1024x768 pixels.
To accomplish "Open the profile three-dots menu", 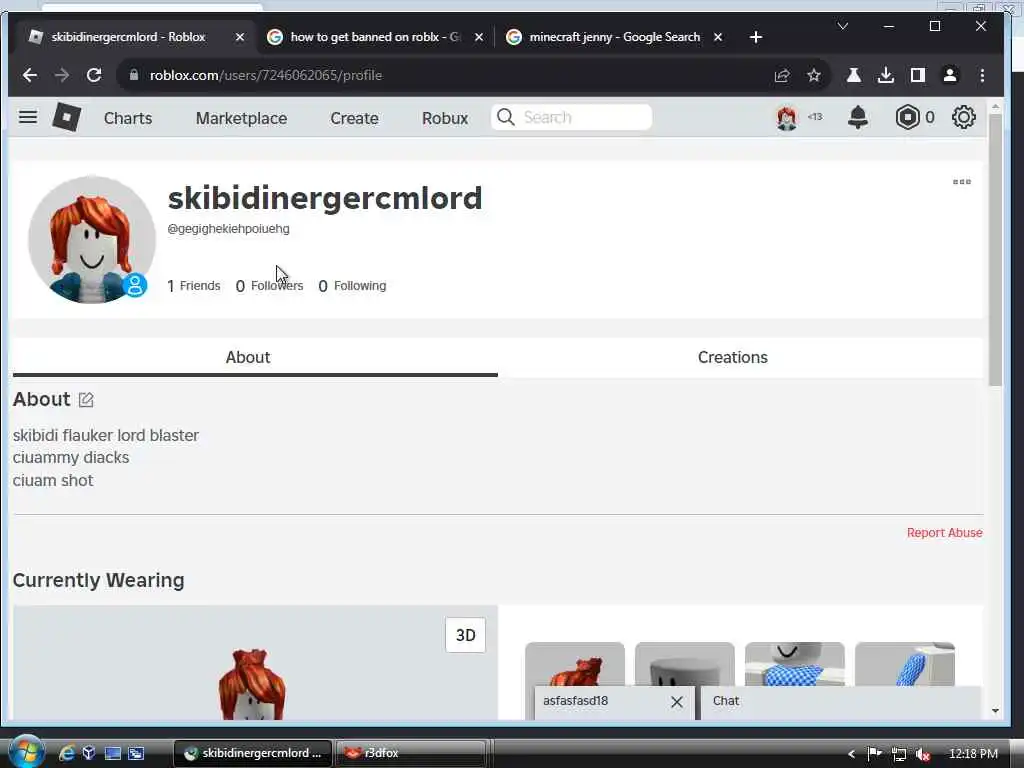I will click(x=961, y=182).
